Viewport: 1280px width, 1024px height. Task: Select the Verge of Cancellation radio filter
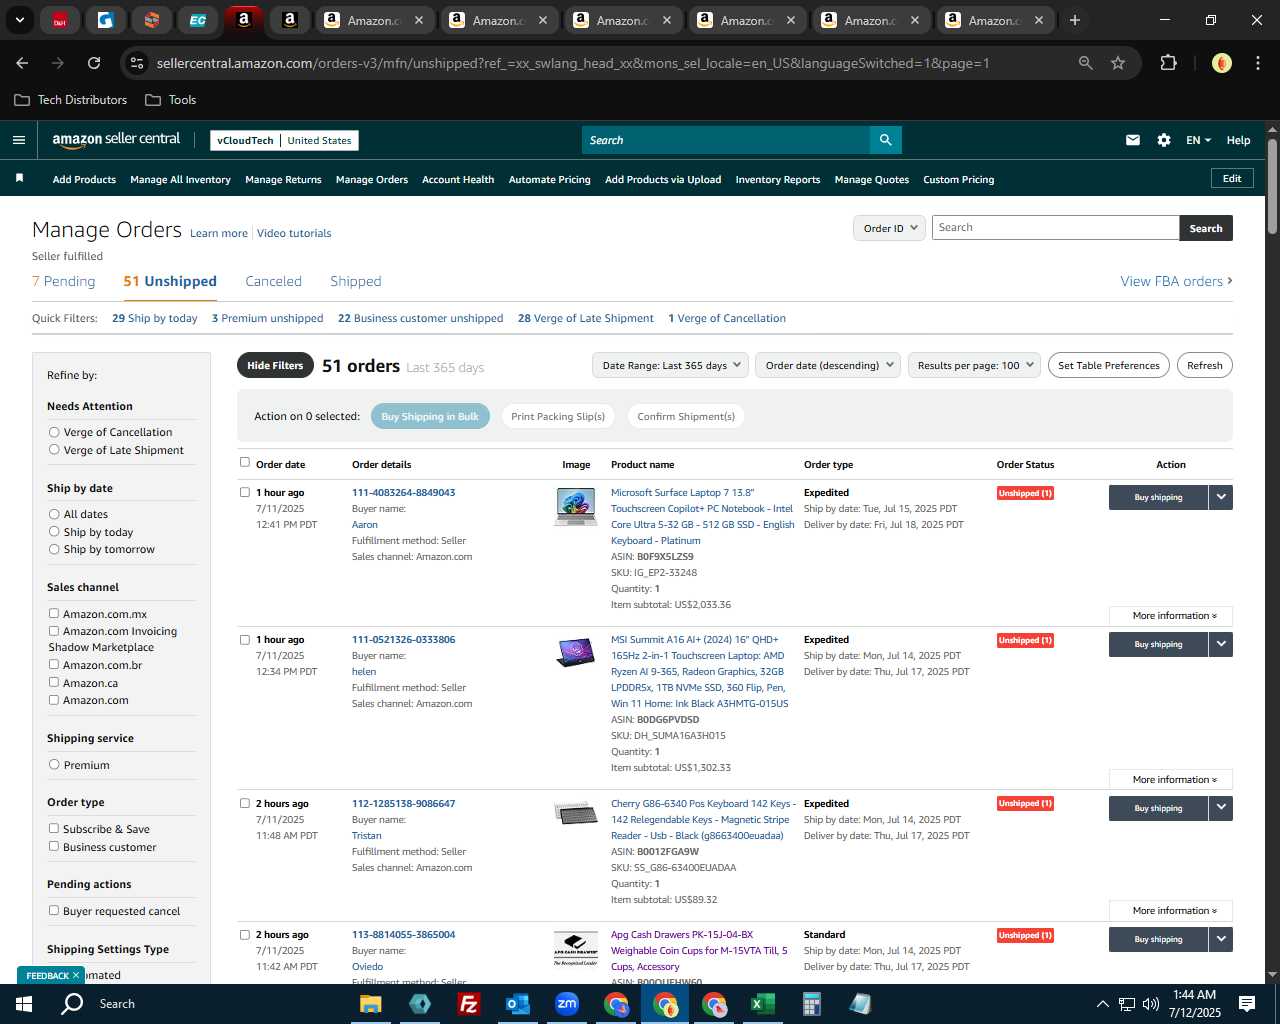coord(54,432)
